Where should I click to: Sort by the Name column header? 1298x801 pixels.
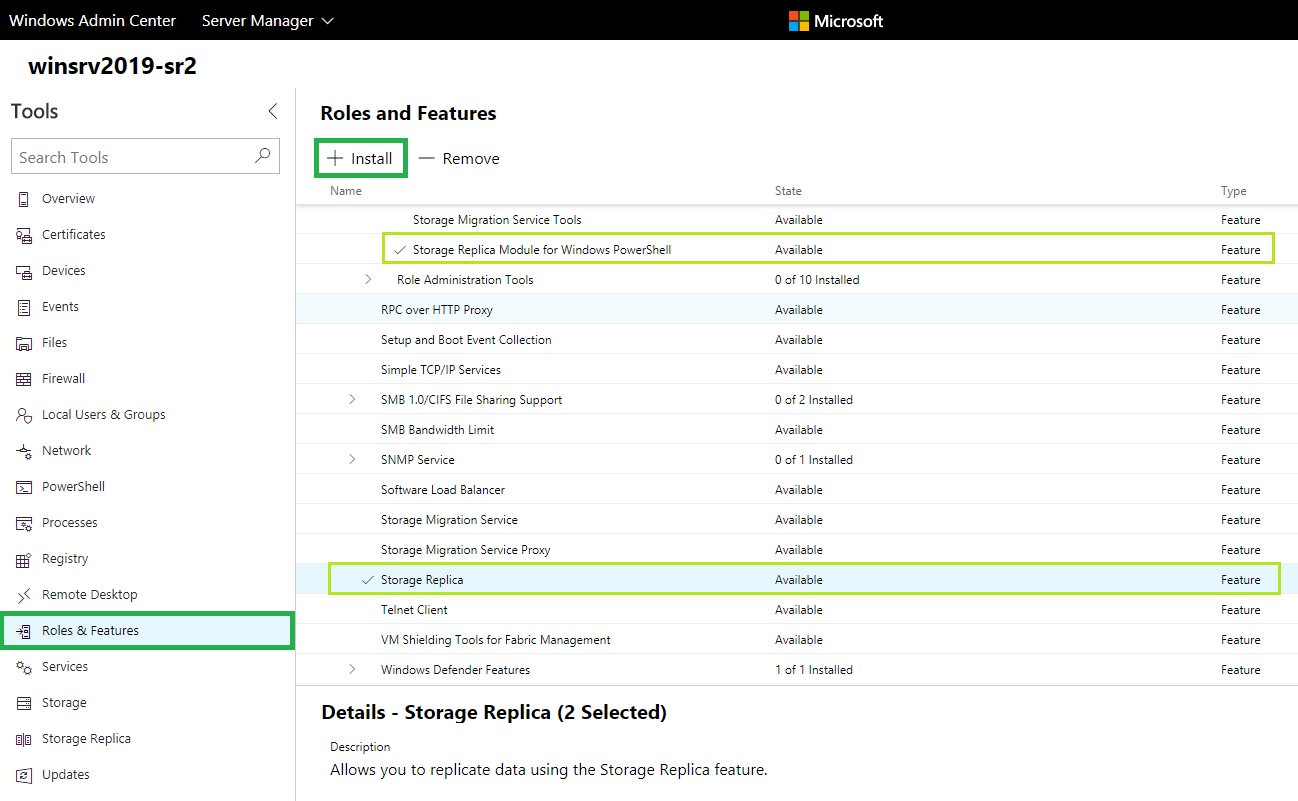tap(346, 191)
